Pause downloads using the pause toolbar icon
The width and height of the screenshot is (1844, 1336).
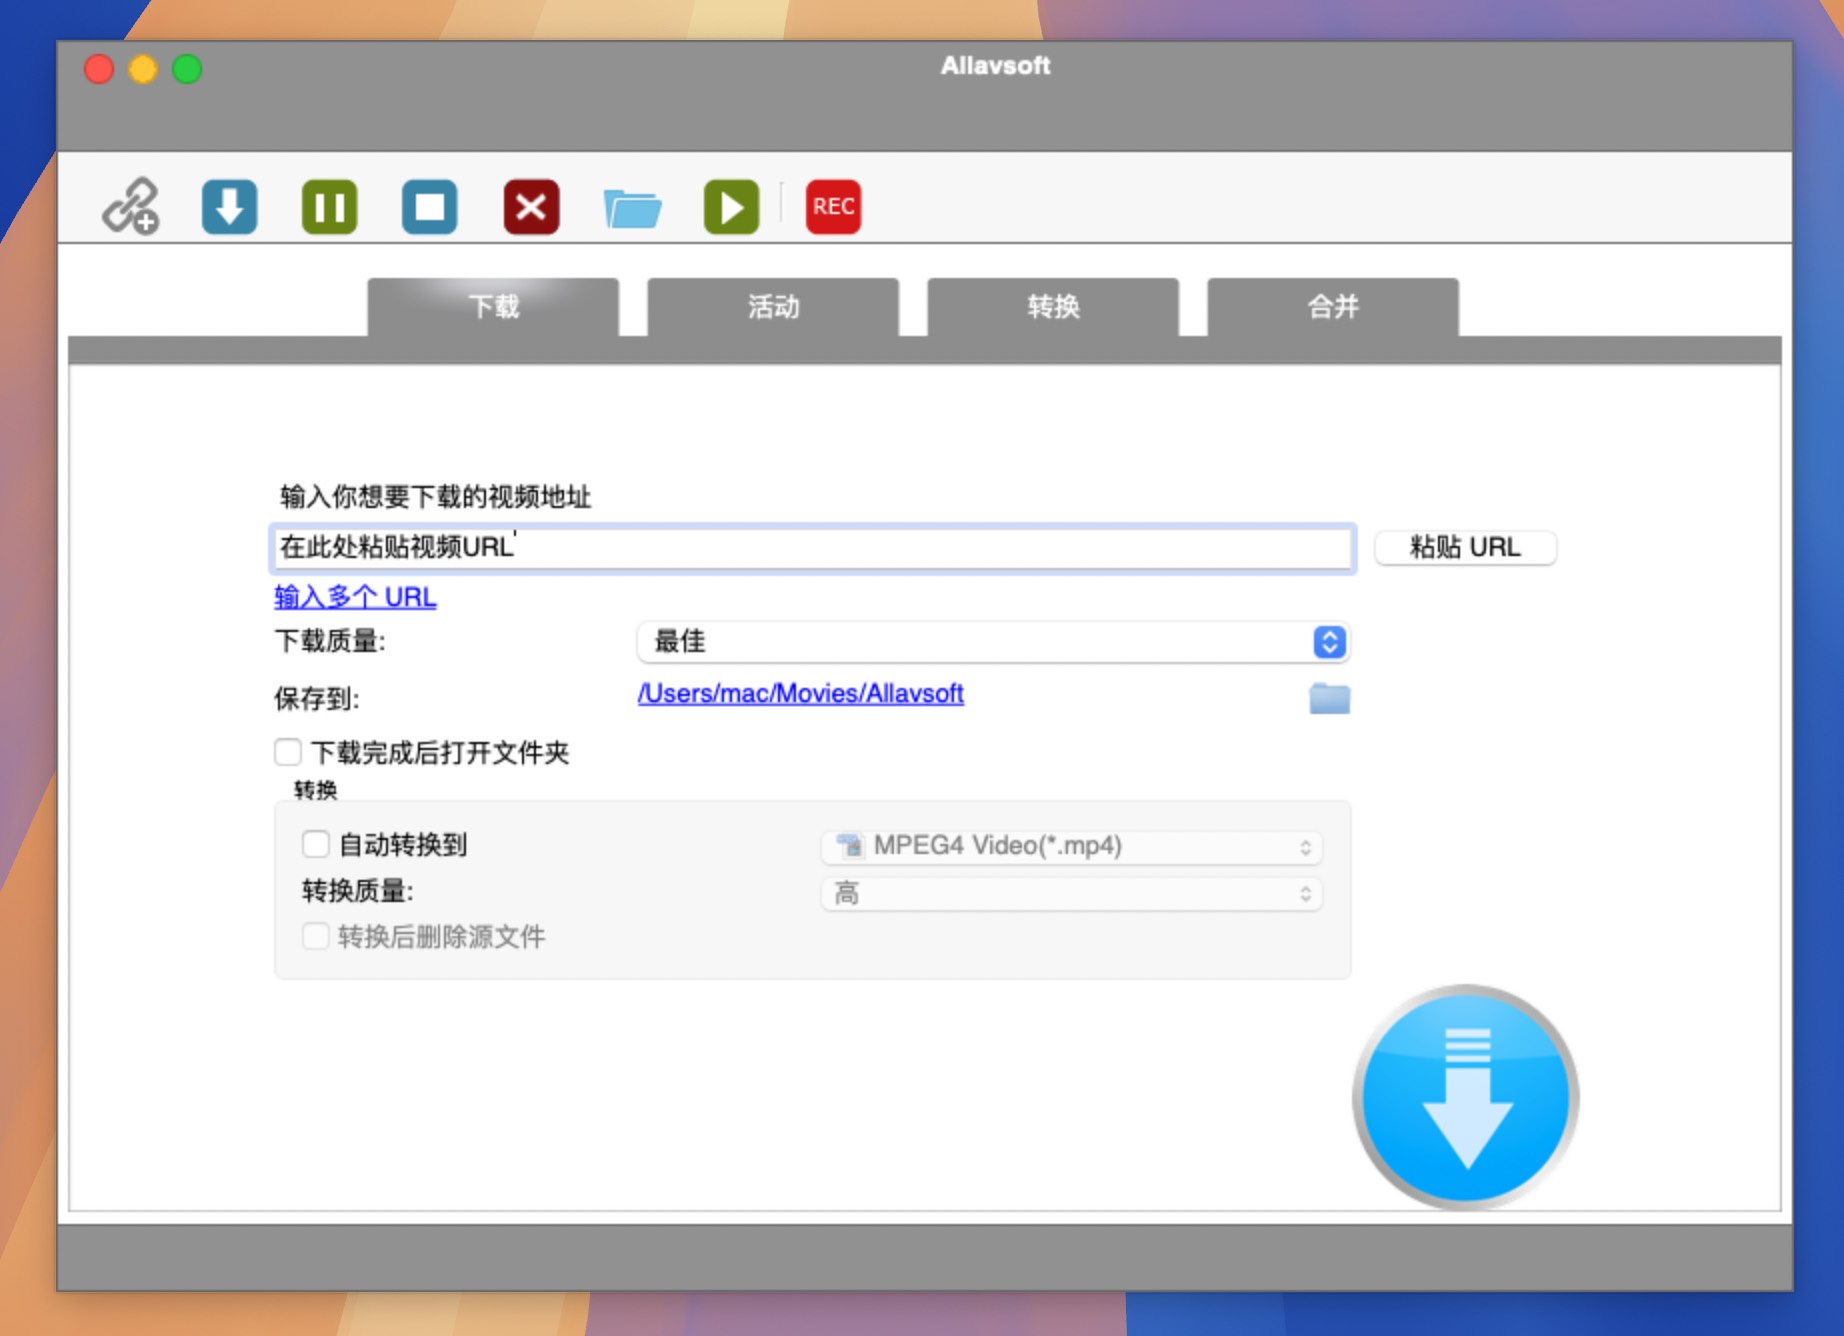point(329,207)
